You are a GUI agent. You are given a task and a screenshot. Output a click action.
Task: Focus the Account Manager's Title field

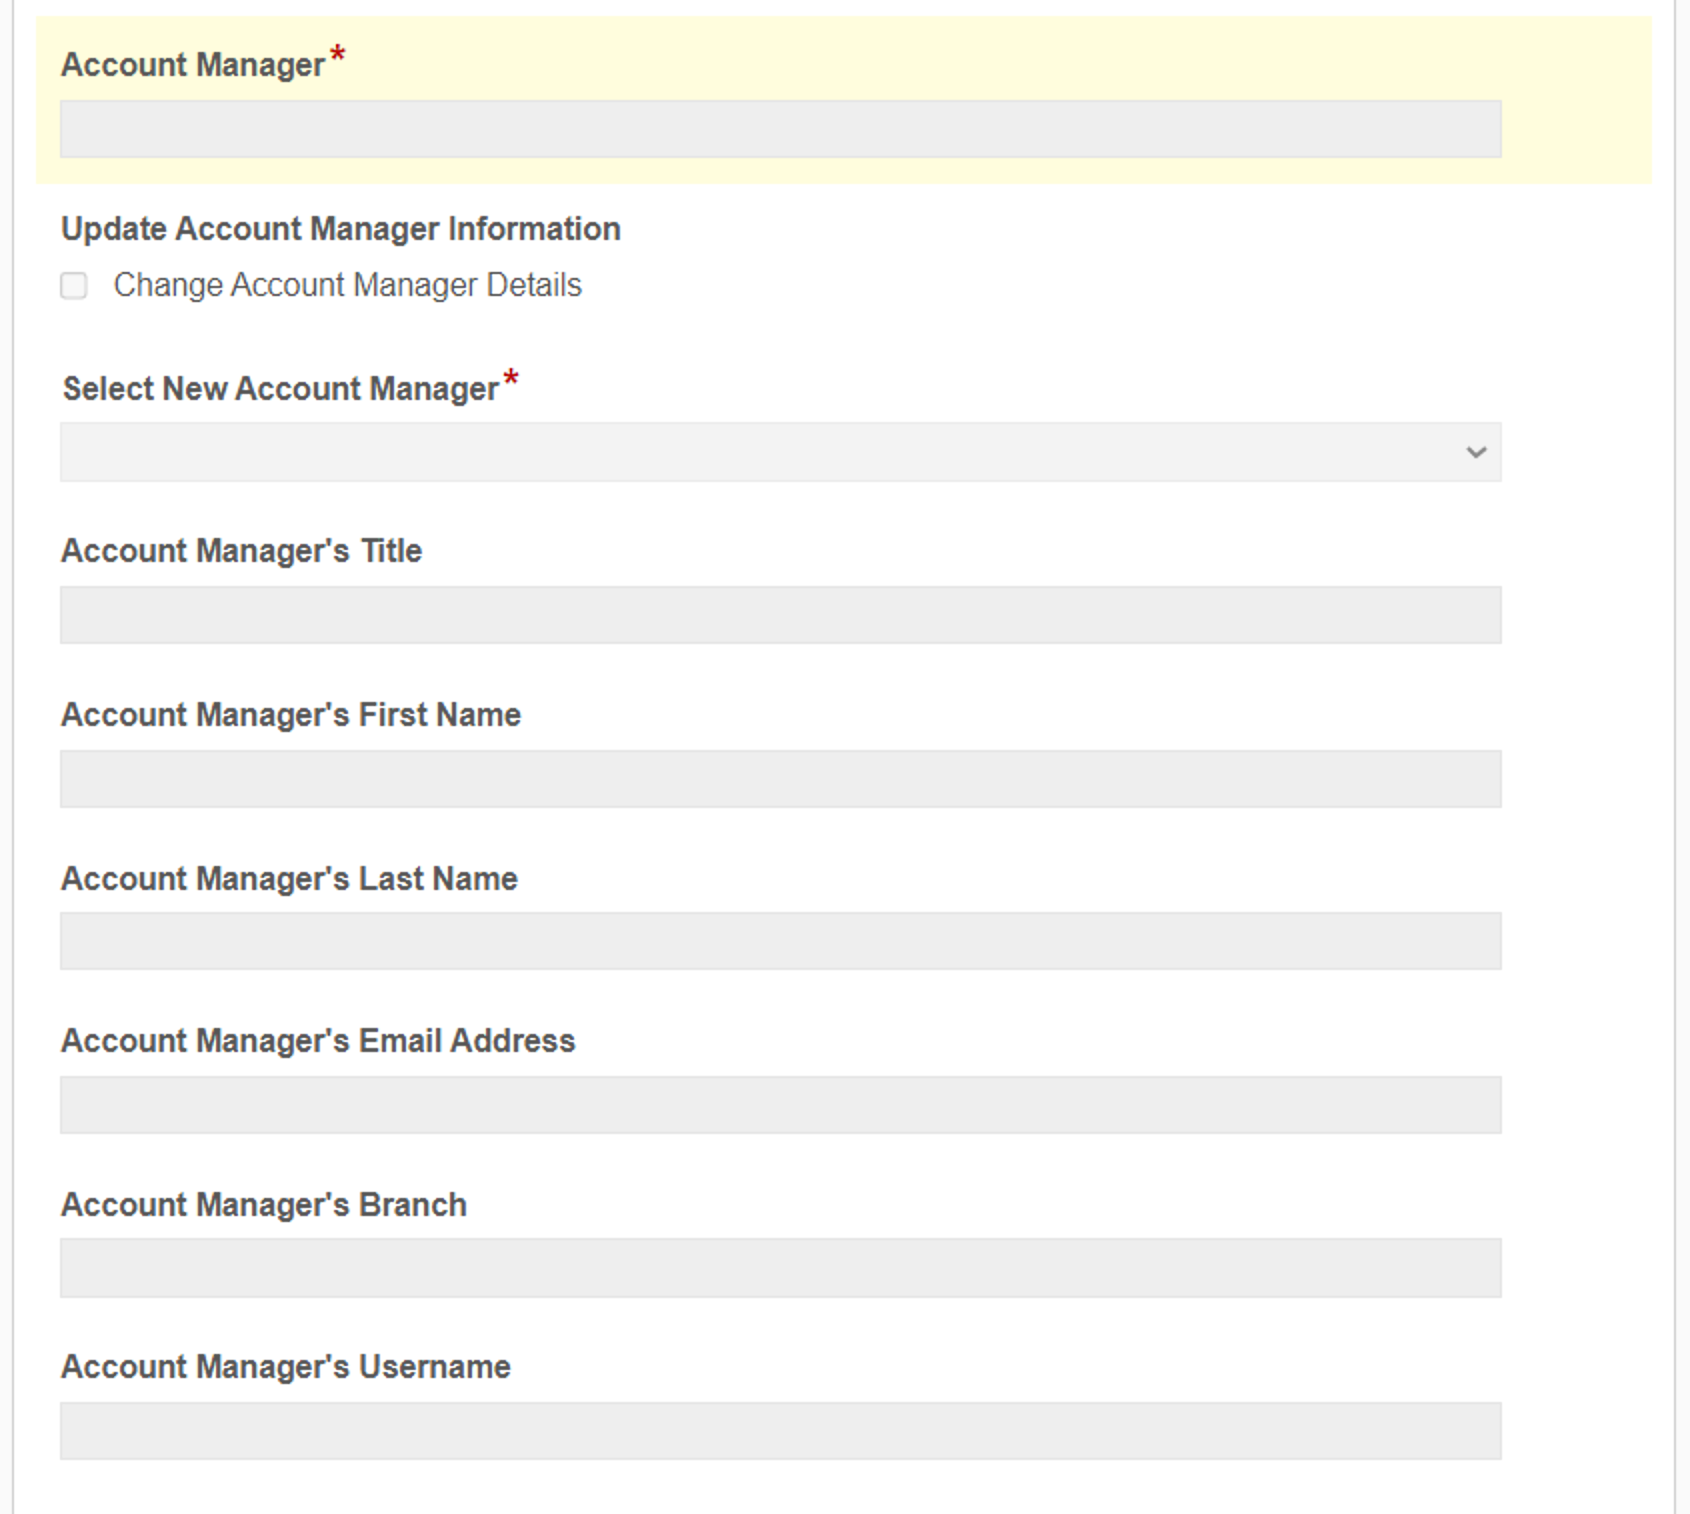[781, 615]
